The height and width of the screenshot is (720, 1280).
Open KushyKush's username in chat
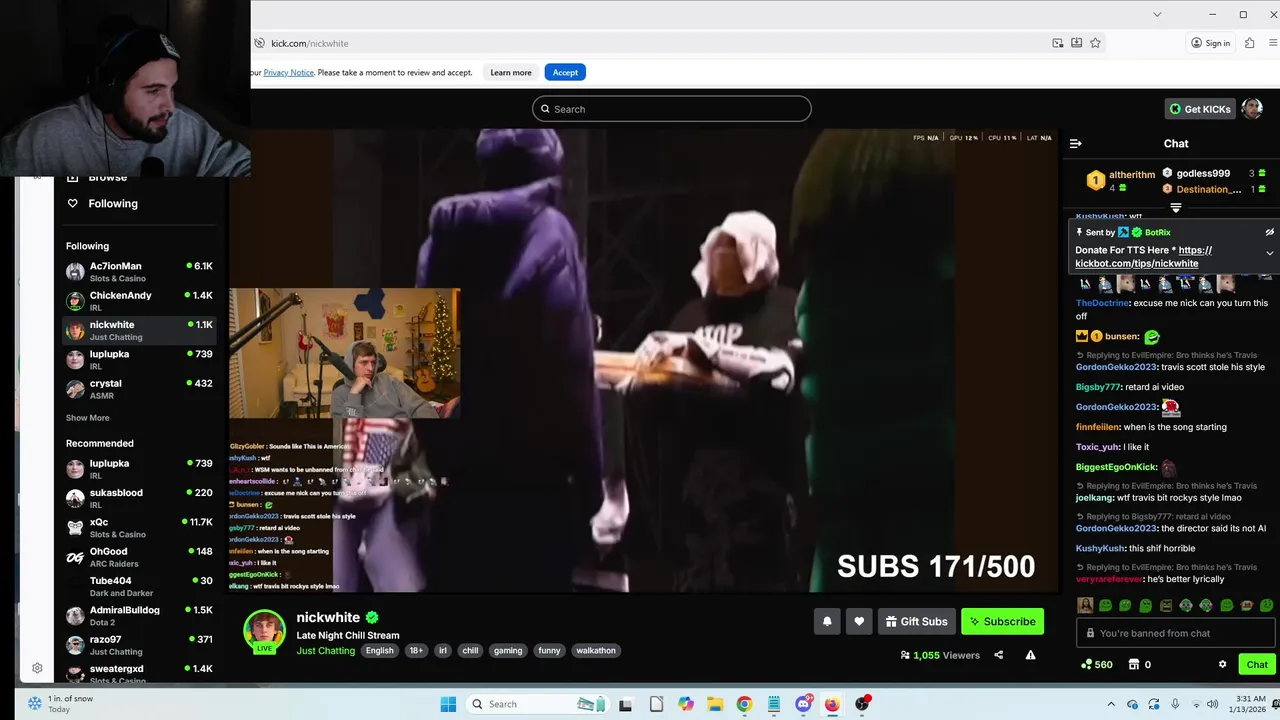[x=1100, y=548]
